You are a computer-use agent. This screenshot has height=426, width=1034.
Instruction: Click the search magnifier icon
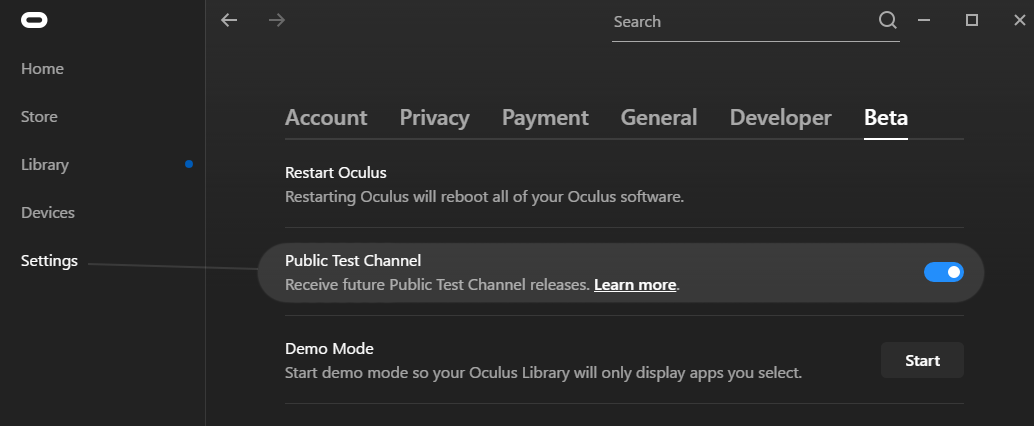point(888,20)
